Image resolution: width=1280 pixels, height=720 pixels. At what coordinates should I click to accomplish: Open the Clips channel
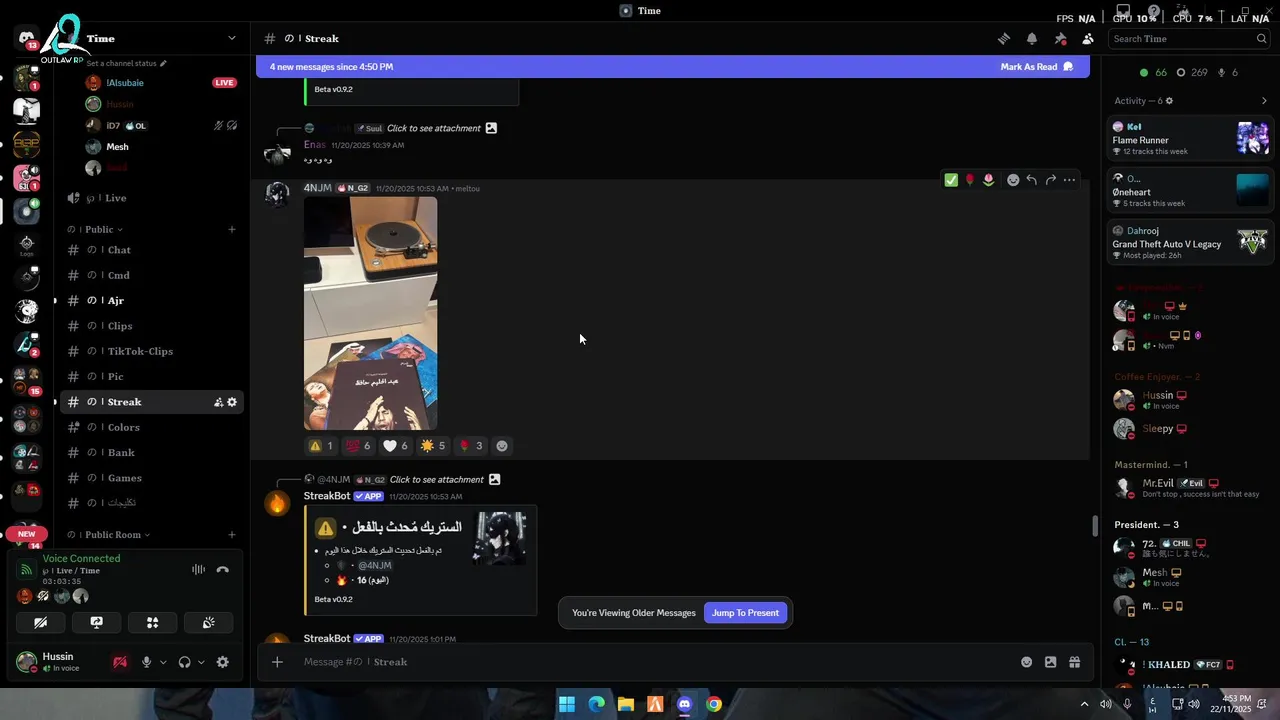pyautogui.click(x=150, y=326)
